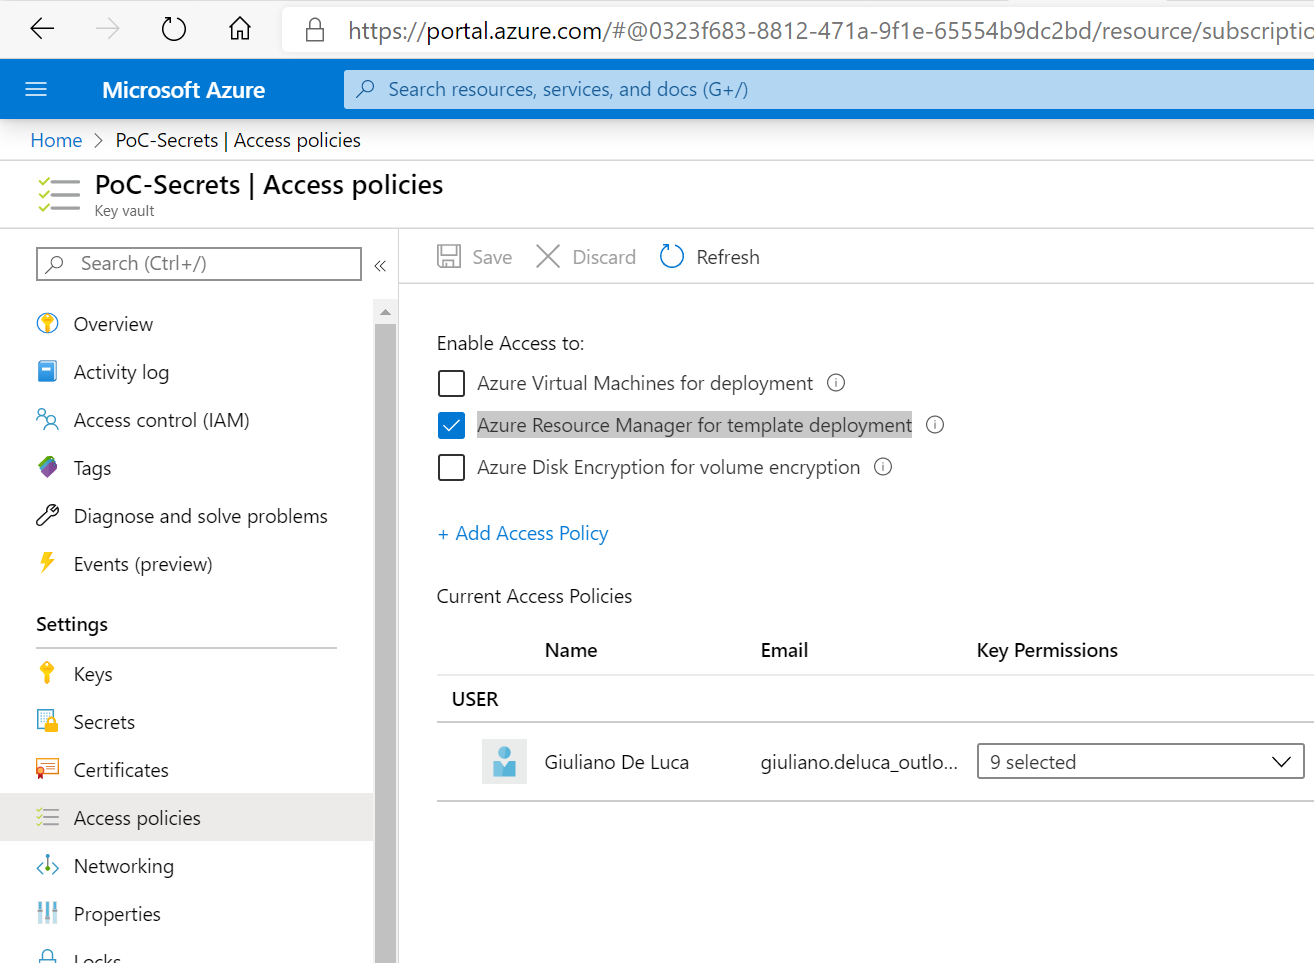Open Tags in sidebar
Screen dimensions: 1314x963
pyautogui.click(x=92, y=468)
